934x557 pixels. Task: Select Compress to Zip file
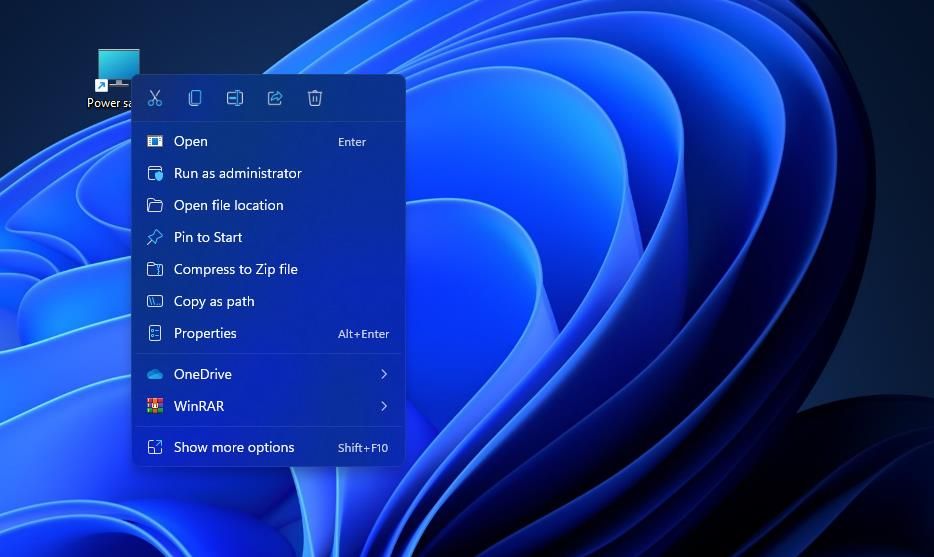coord(268,269)
